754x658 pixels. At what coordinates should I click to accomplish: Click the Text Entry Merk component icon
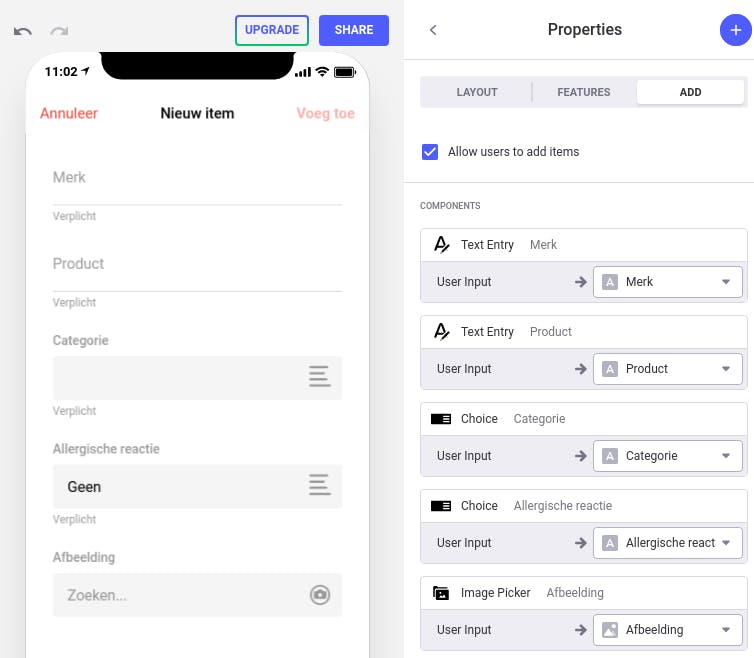pyautogui.click(x=441, y=245)
